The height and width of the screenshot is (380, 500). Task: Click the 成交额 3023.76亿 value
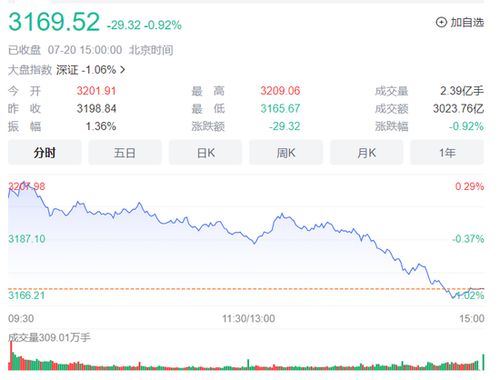click(x=458, y=109)
